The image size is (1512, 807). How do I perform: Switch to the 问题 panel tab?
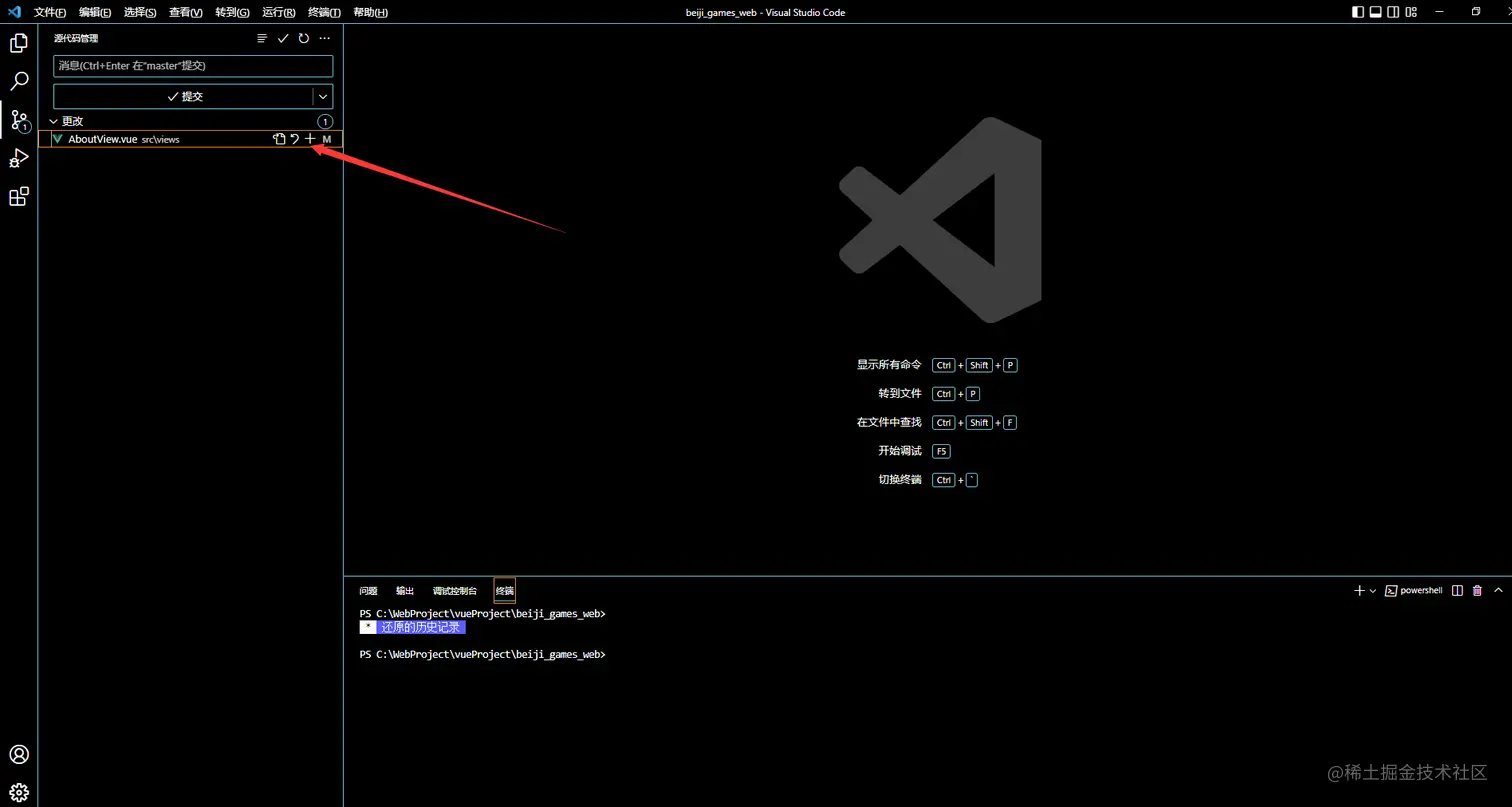click(x=368, y=591)
